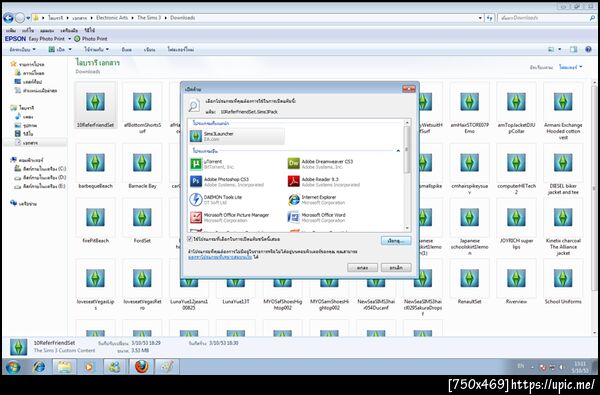Expand the Share With toolbar dropdown
The height and width of the screenshot is (395, 600).
click(96, 49)
